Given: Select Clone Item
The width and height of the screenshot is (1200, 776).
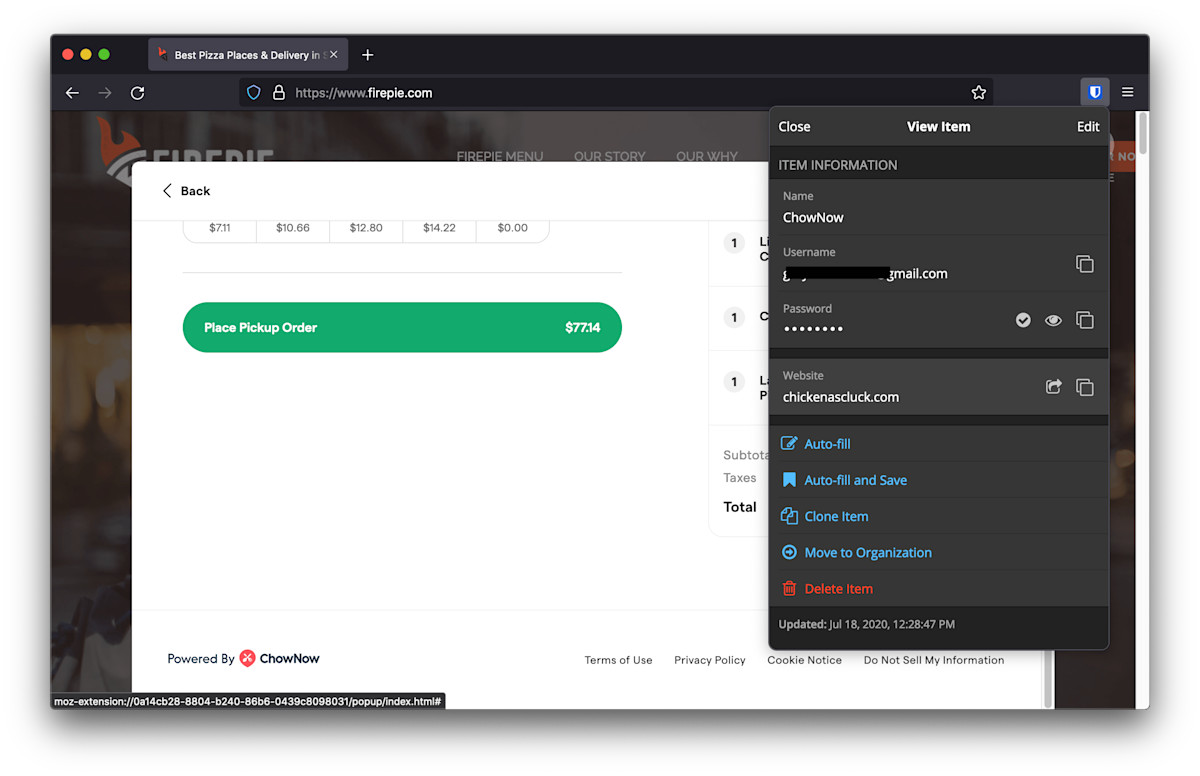Looking at the screenshot, I should click(836, 516).
